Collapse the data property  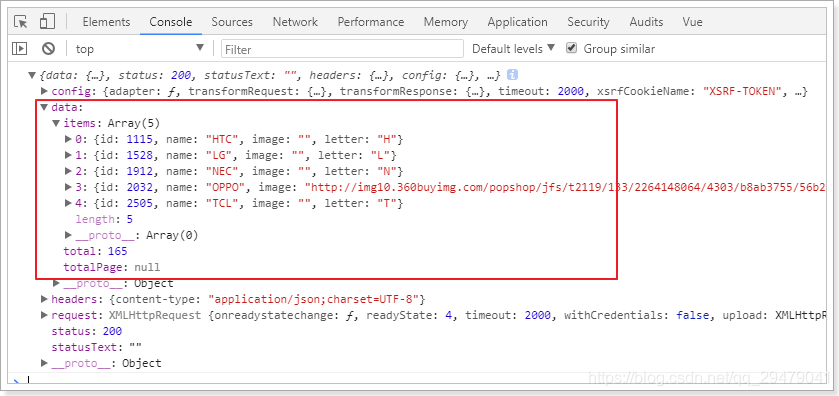44,107
